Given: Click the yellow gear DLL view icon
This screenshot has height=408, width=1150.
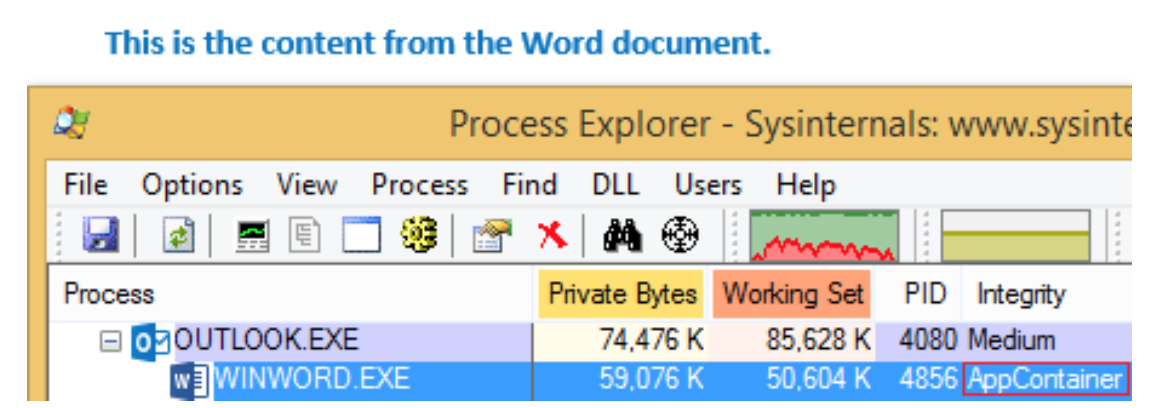Looking at the screenshot, I should [x=417, y=235].
